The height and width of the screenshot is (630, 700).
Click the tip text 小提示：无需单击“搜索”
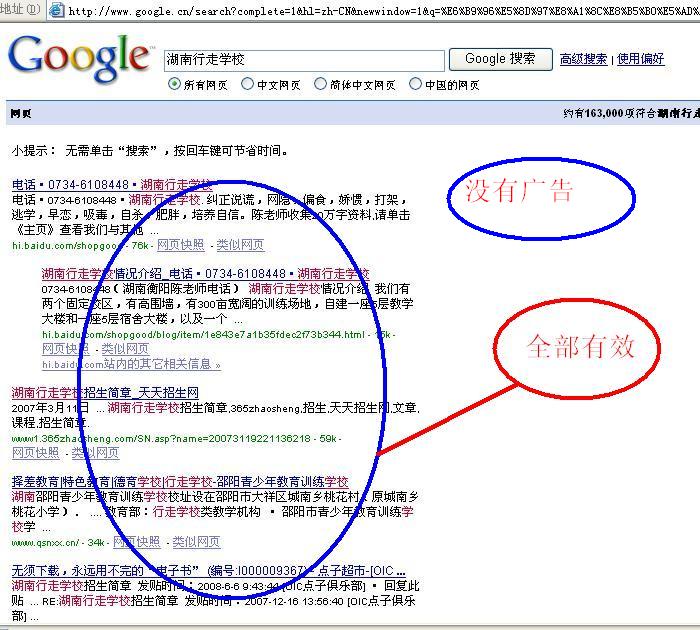[150, 151]
